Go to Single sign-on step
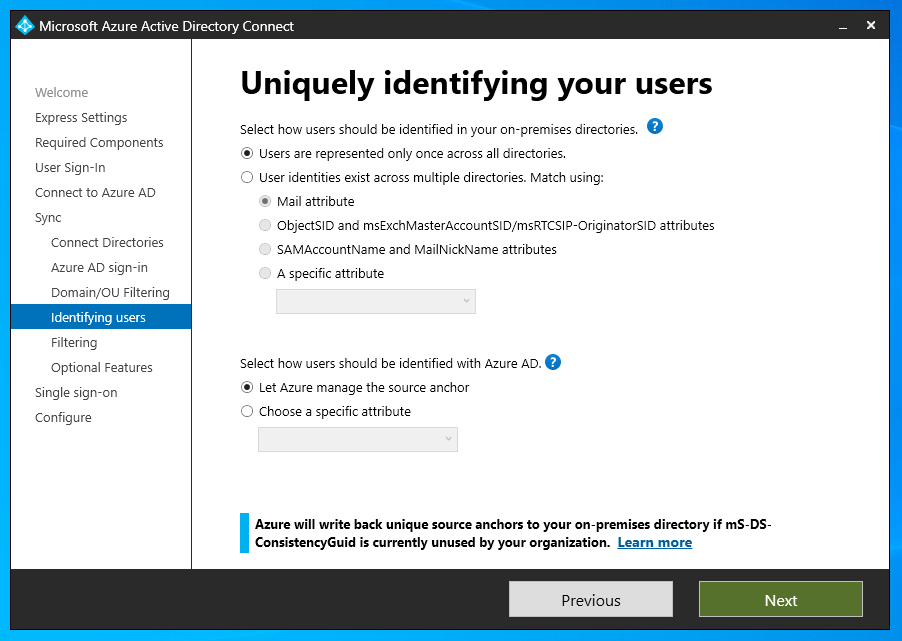Image resolution: width=902 pixels, height=641 pixels. (x=76, y=392)
